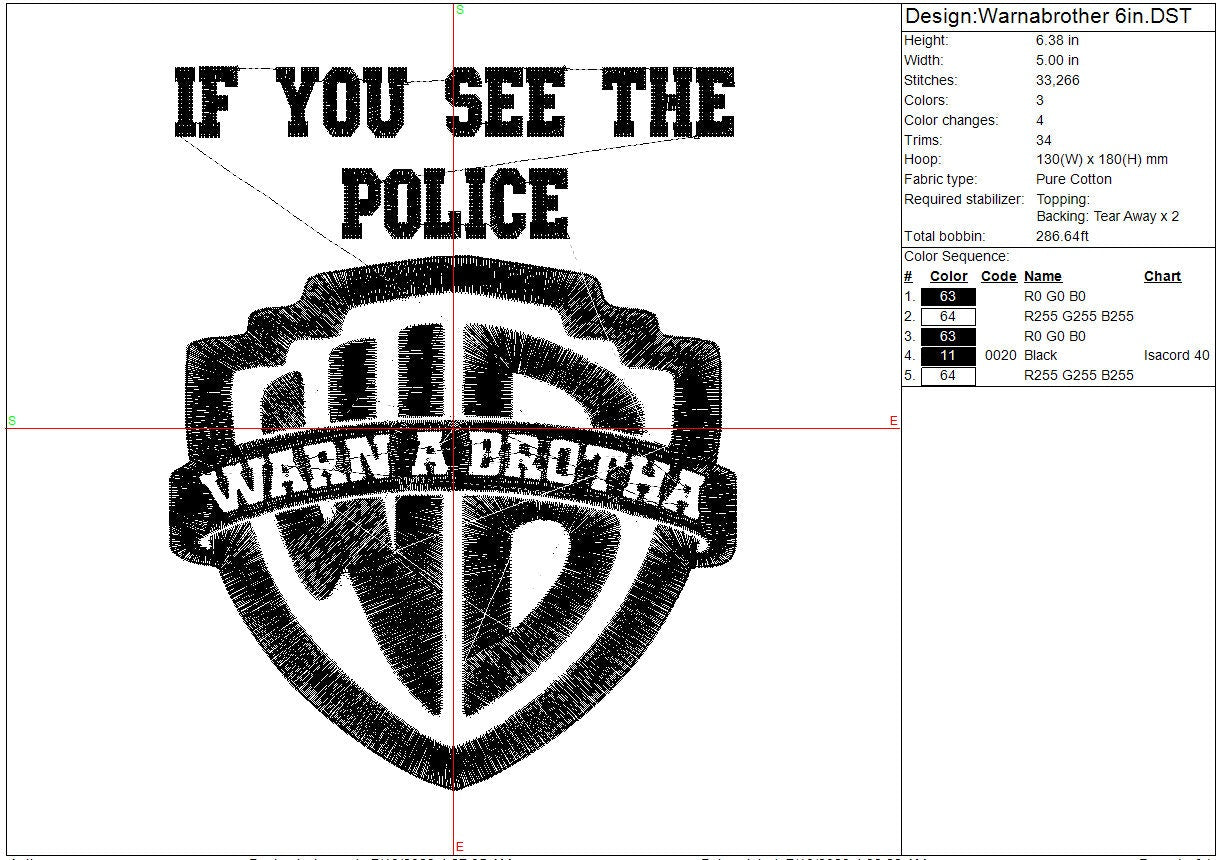
Task: Select the black swatch 63 in row 3
Action: (947, 336)
